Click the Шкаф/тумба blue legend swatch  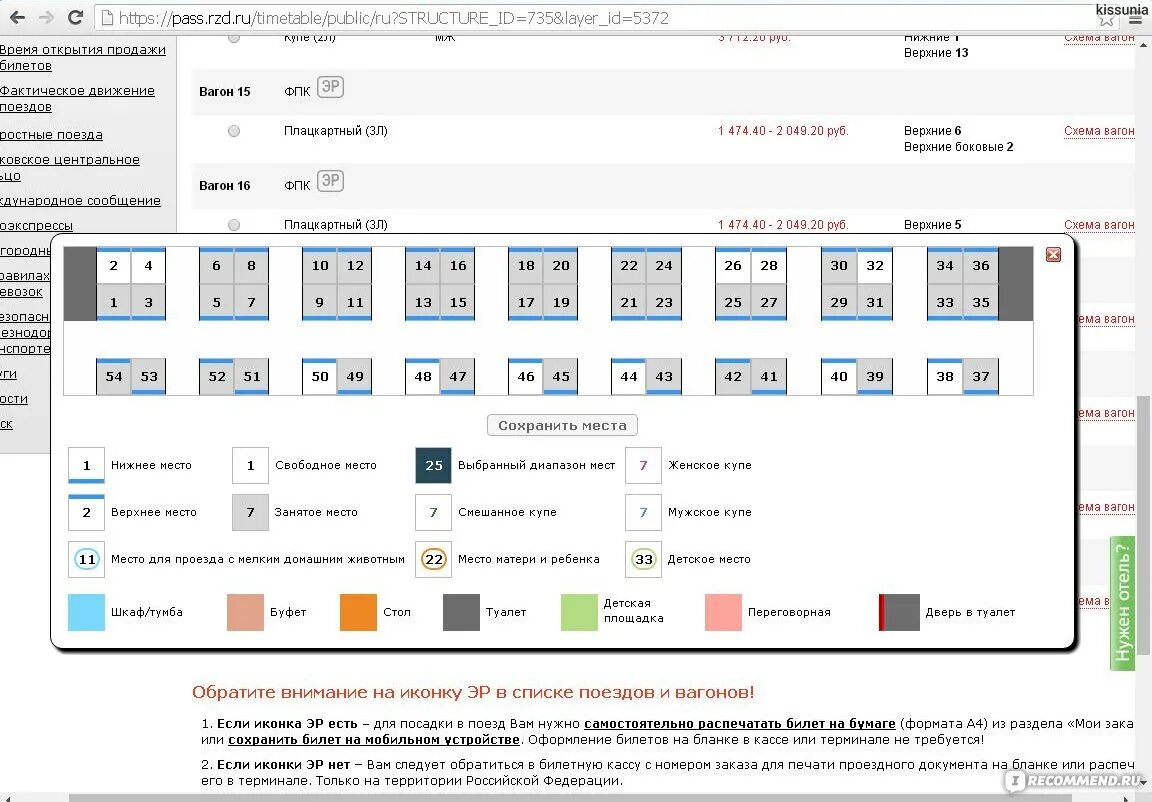(x=86, y=613)
